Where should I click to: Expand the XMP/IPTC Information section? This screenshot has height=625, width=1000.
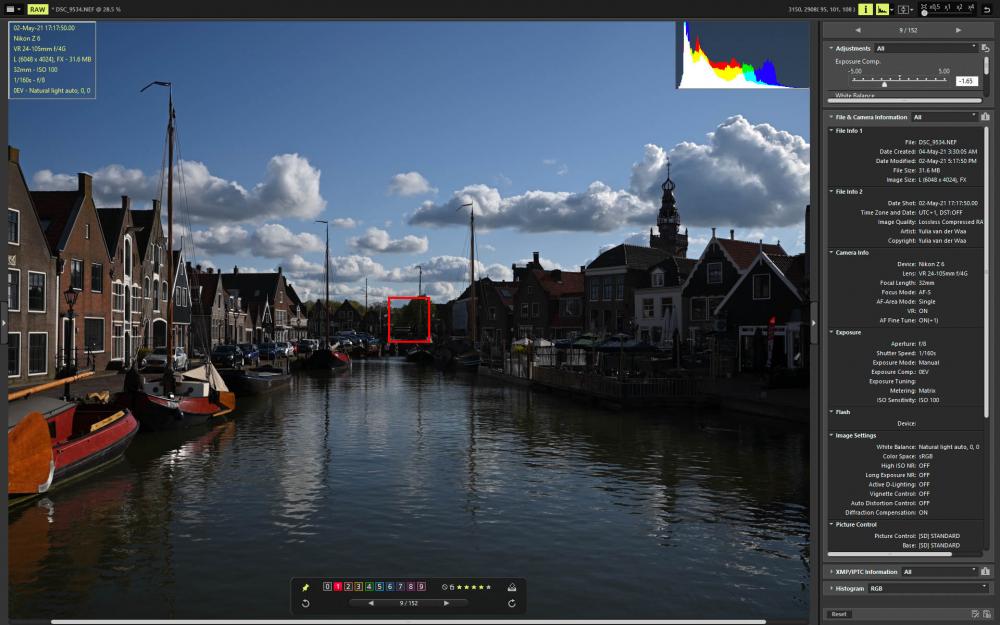(x=831, y=572)
